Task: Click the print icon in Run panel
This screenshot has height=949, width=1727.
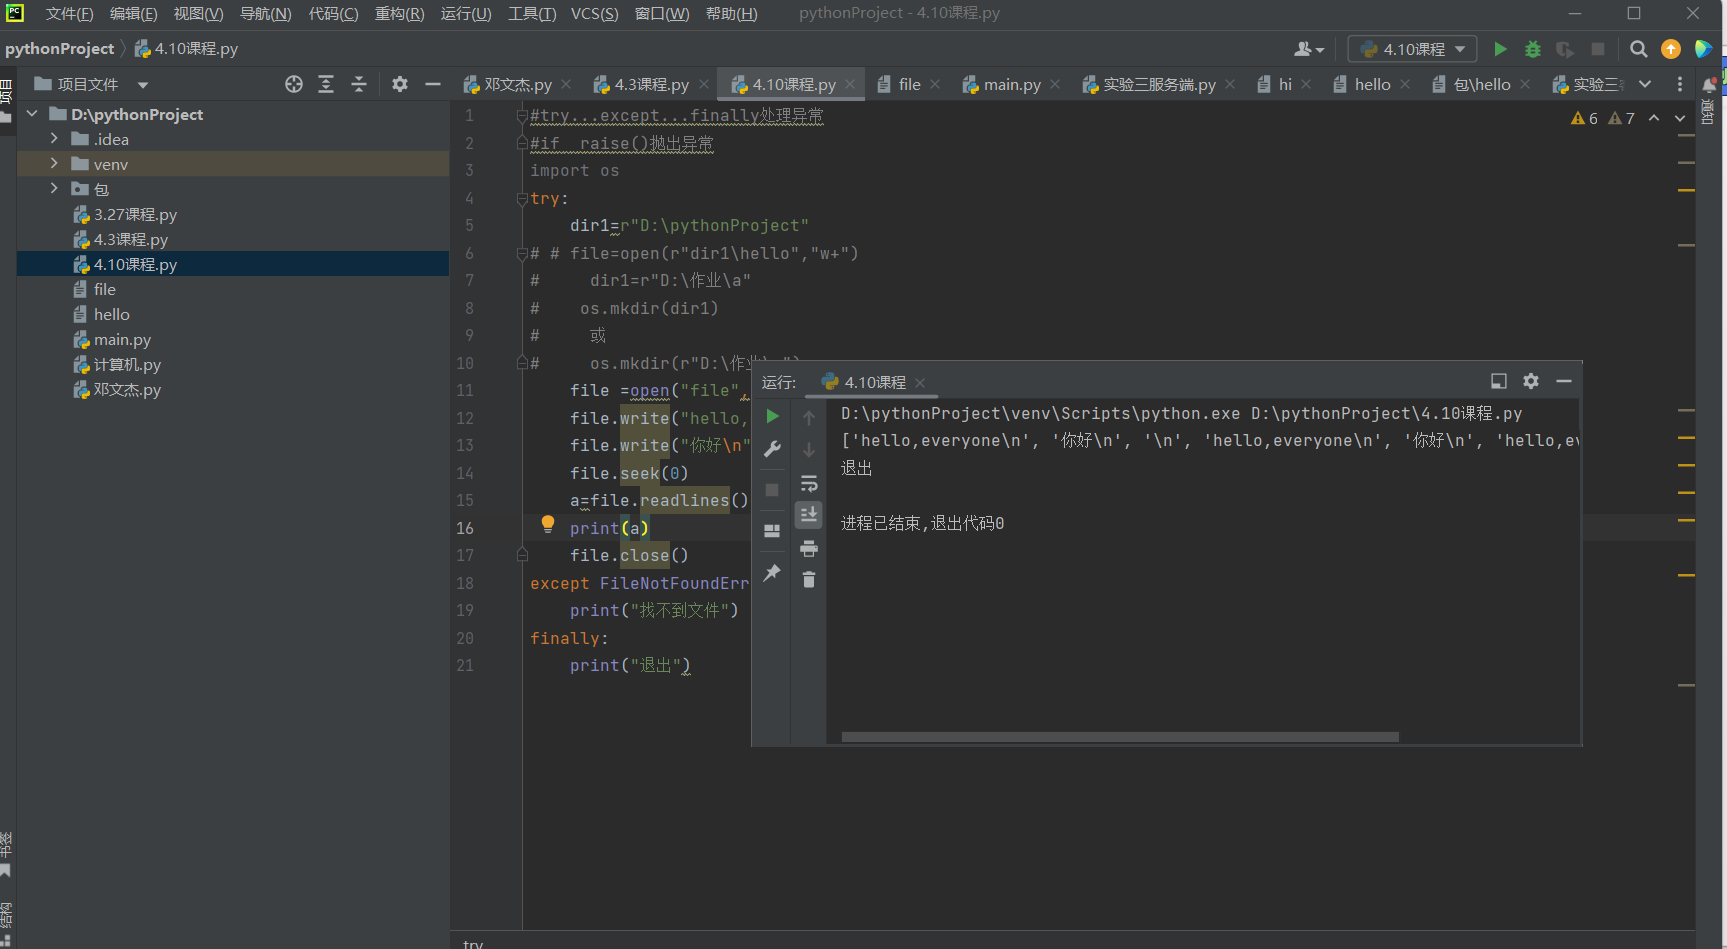Action: point(809,548)
